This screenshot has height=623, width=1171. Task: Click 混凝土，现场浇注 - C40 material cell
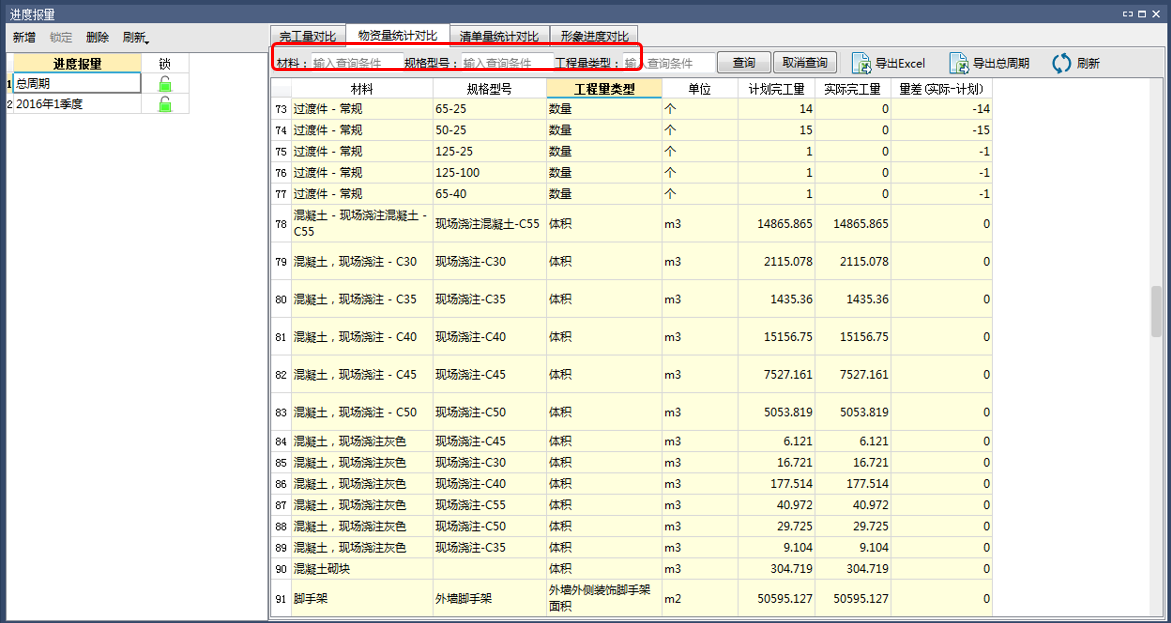point(362,337)
